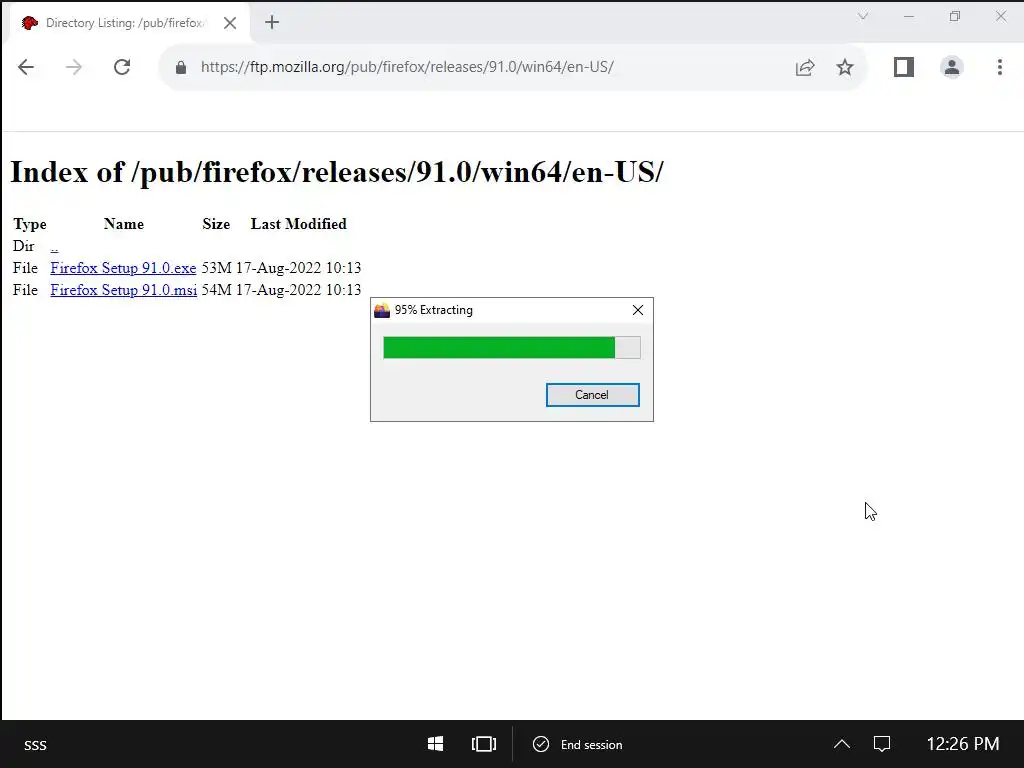The height and width of the screenshot is (768, 1024).
Task: Share this page via share icon
Action: click(805, 67)
